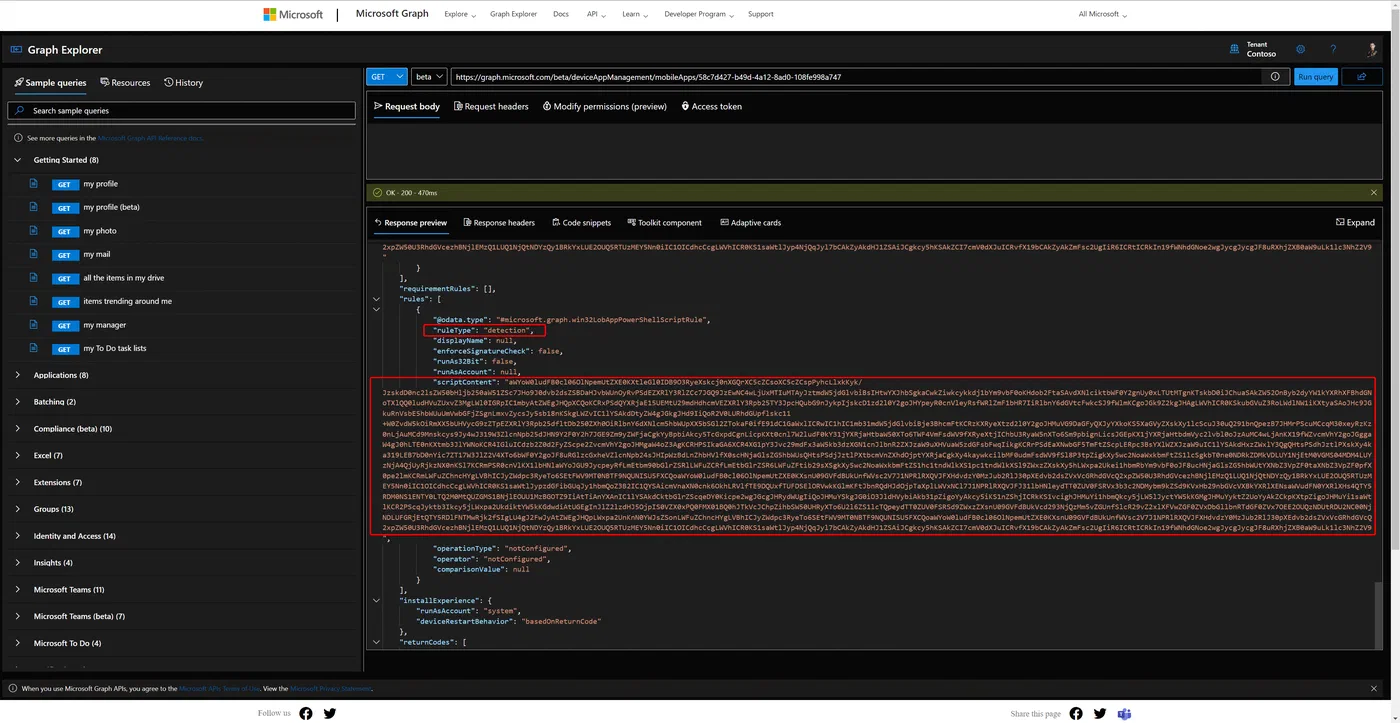Collapse the rules array in JSON response

[377, 298]
